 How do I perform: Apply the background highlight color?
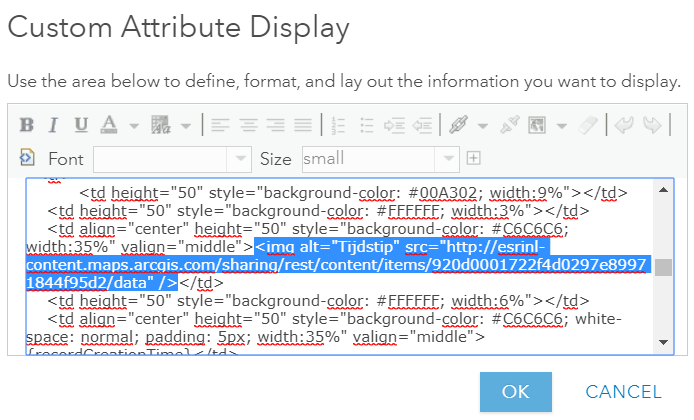[161, 125]
